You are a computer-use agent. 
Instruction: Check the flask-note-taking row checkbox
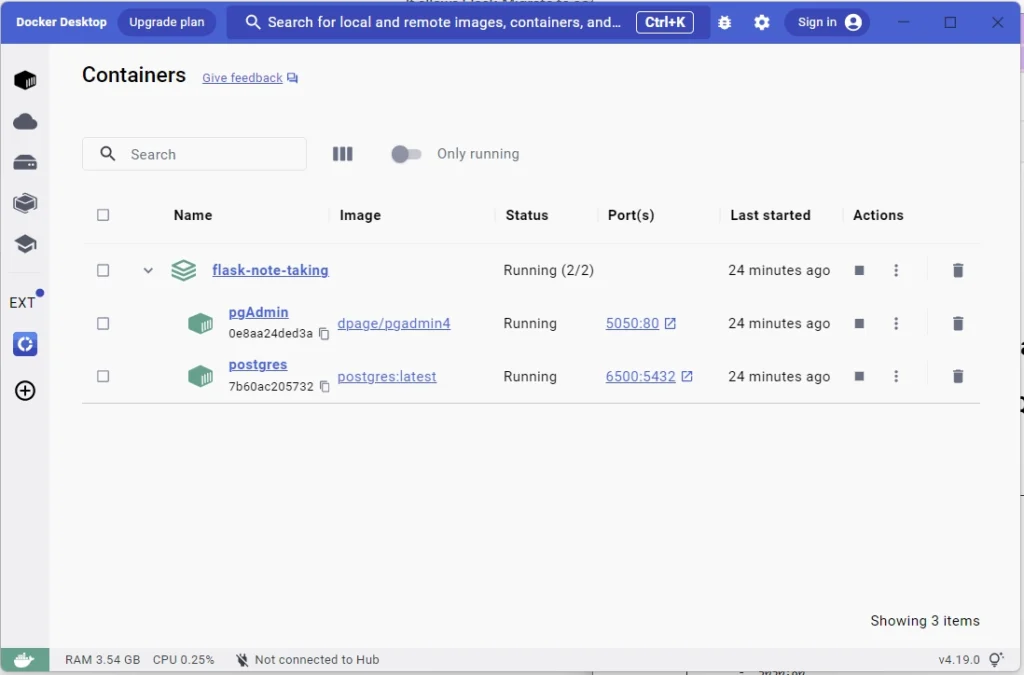point(103,270)
